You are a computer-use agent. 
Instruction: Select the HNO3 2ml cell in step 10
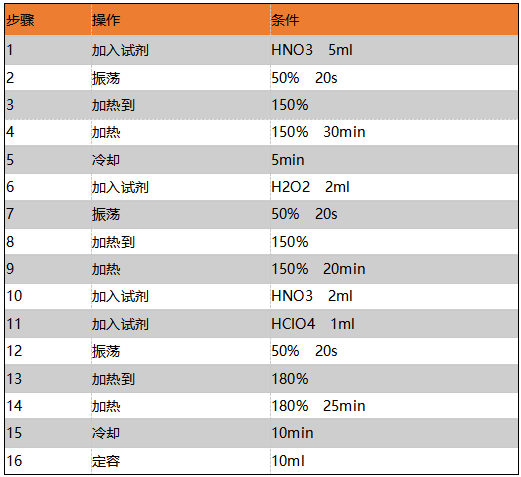pyautogui.click(x=394, y=296)
